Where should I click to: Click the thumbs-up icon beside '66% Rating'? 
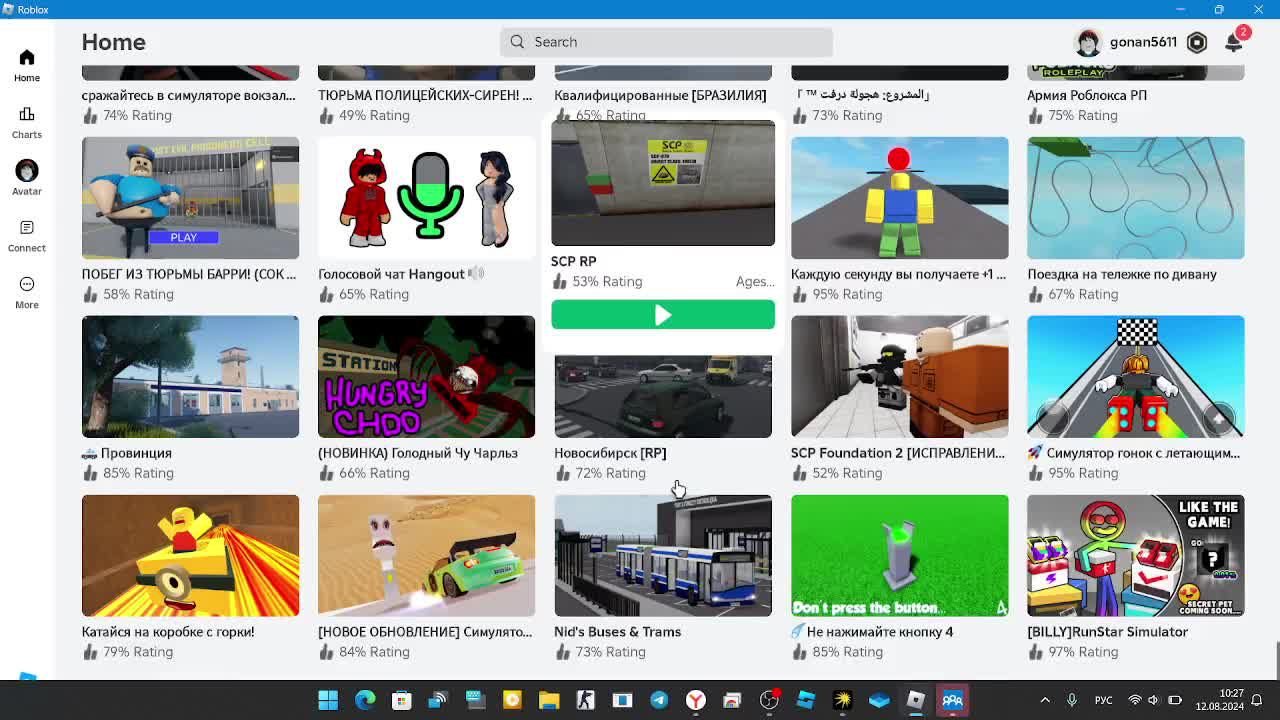point(326,473)
